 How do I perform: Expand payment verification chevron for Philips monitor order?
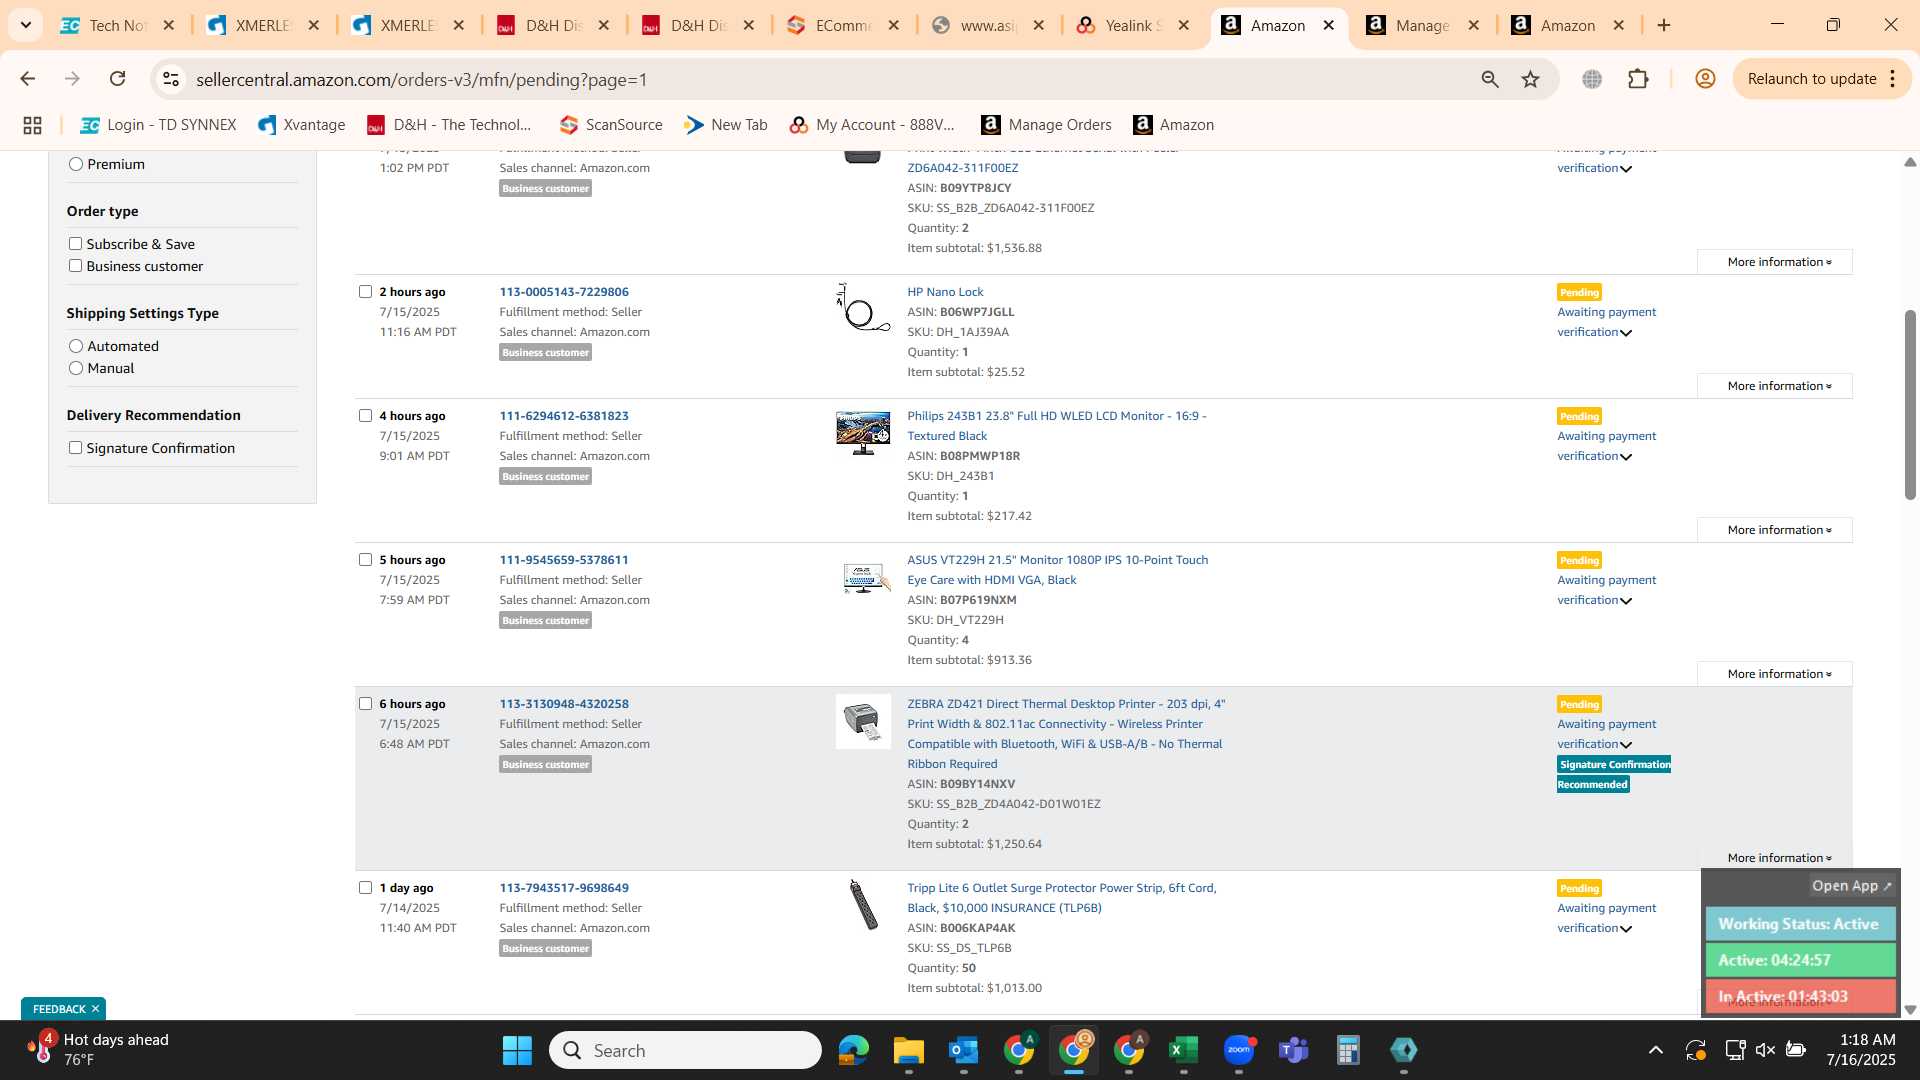tap(1626, 457)
